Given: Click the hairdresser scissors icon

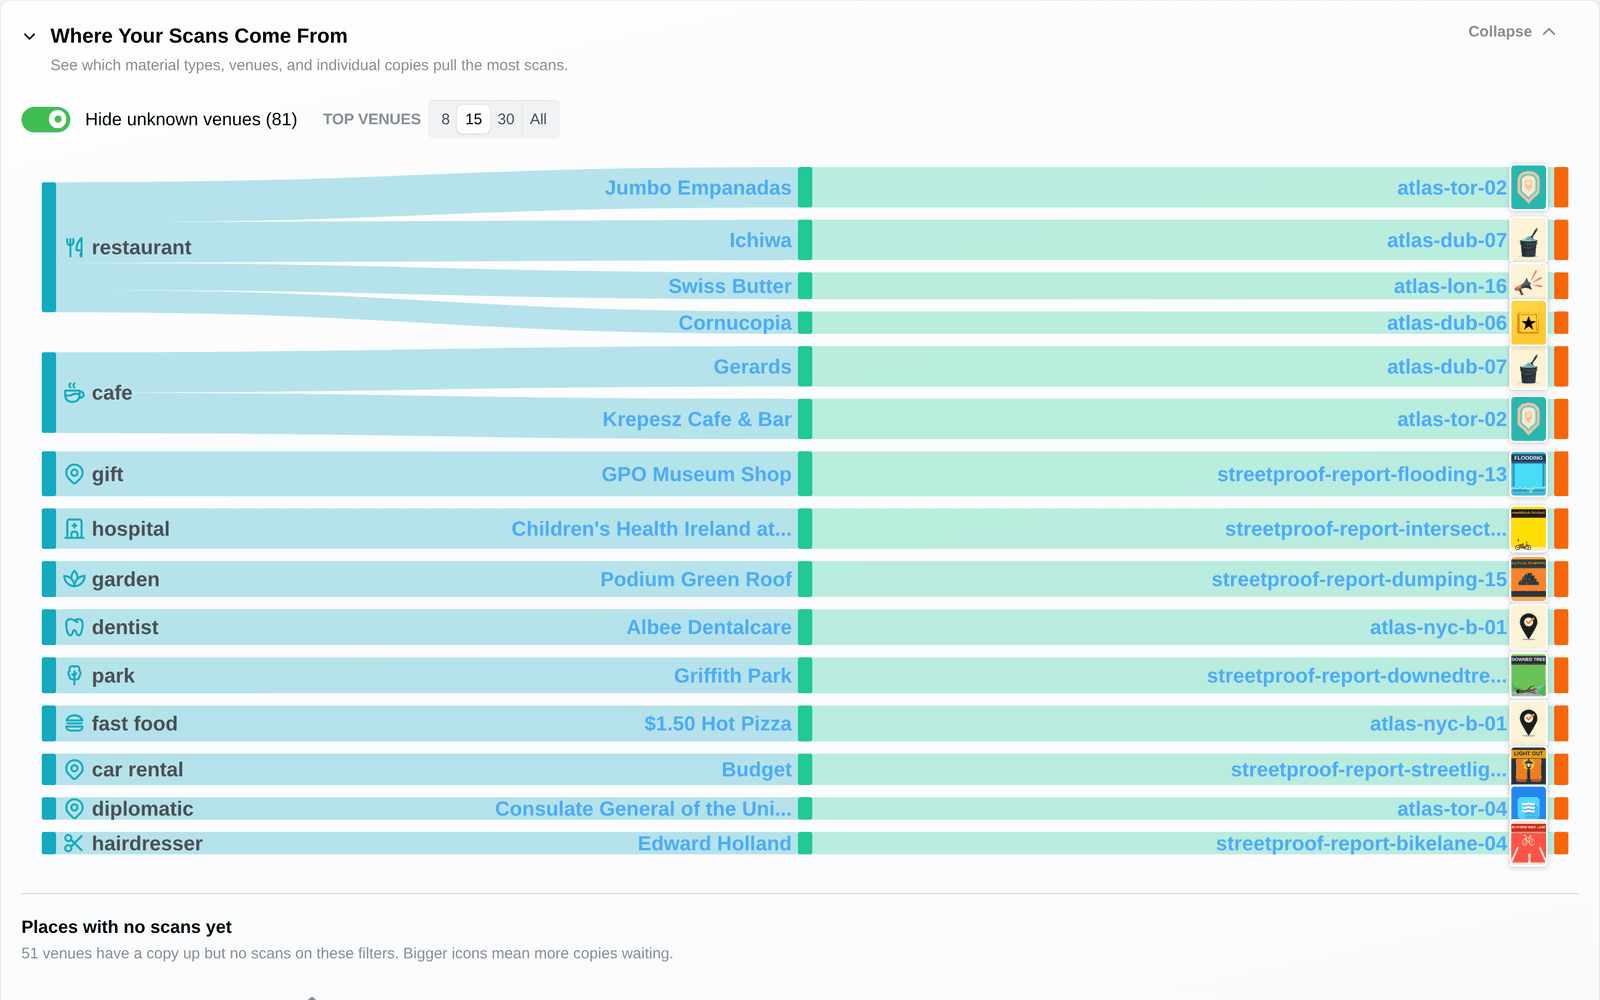Looking at the screenshot, I should [74, 843].
